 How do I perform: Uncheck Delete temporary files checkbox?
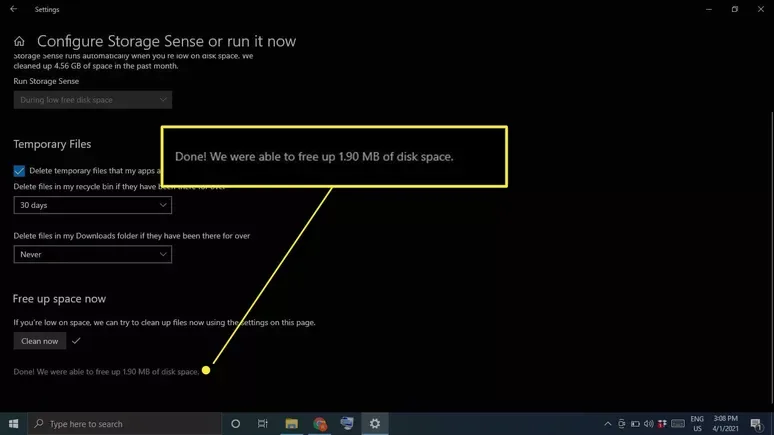coord(19,171)
